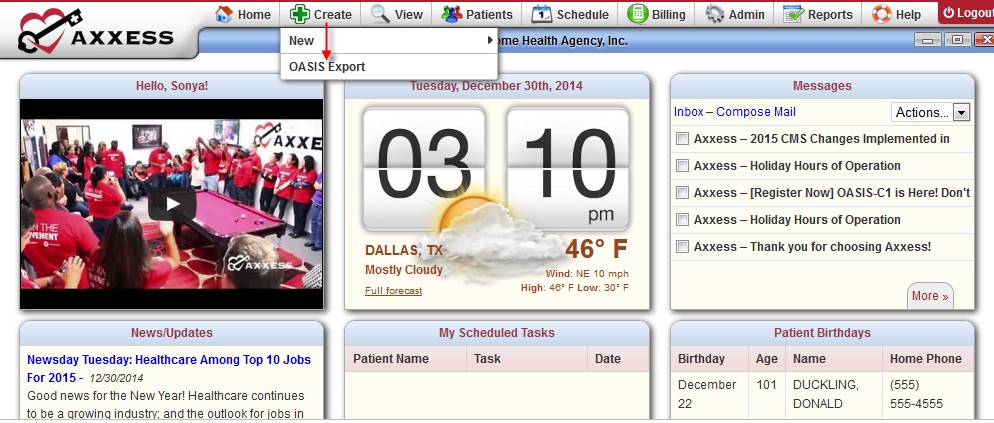Check the first Holiday Hours of Operation checkbox
Screen dimensions: 994x423
coord(682,166)
